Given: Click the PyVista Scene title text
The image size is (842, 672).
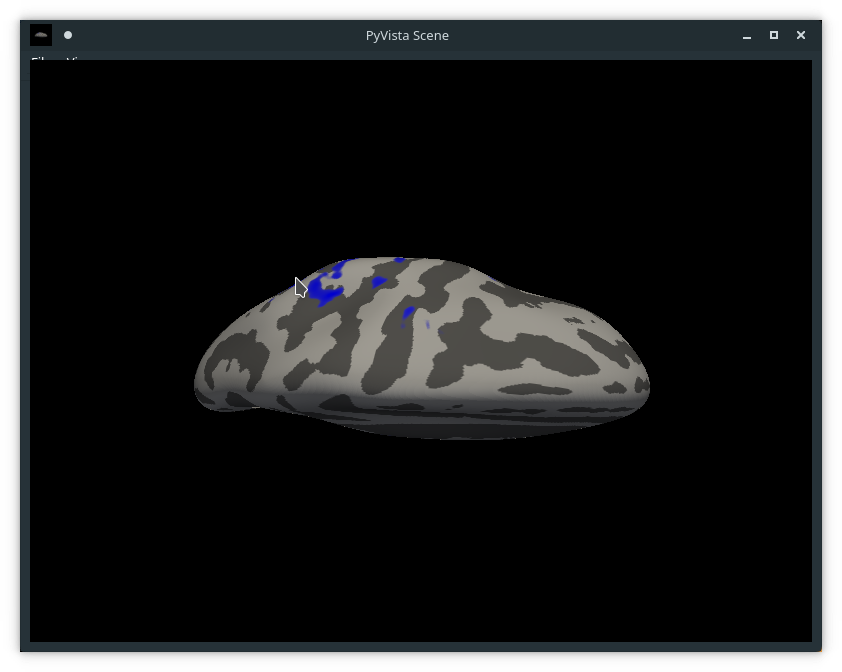Looking at the screenshot, I should (407, 35).
